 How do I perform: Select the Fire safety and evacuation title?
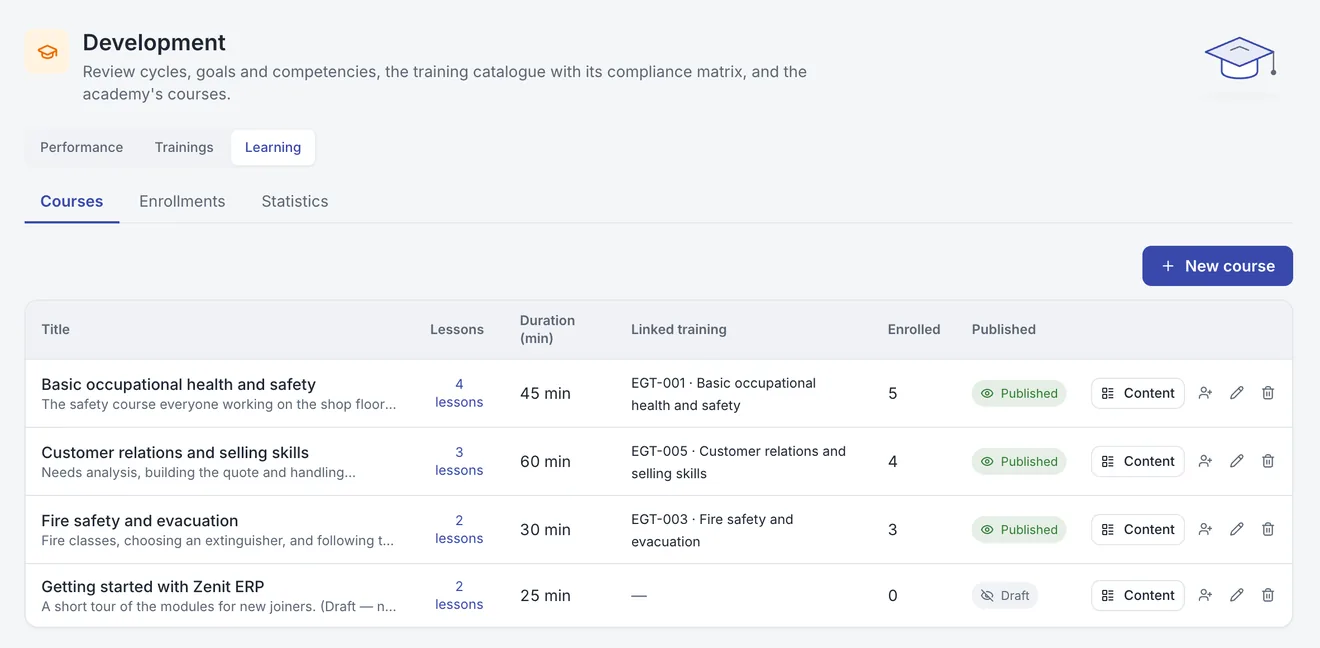(x=140, y=520)
